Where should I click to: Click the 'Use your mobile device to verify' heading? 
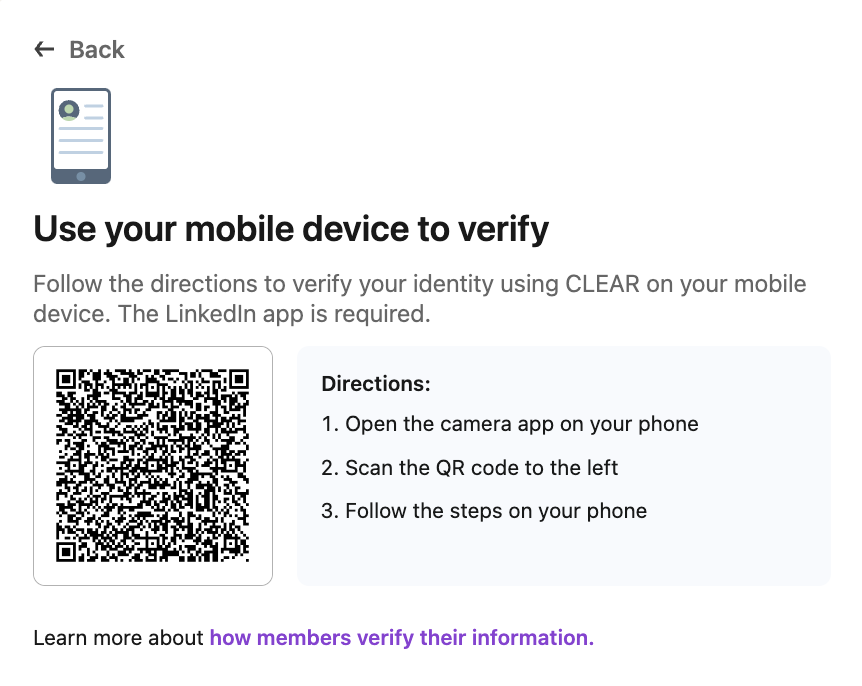[291, 229]
